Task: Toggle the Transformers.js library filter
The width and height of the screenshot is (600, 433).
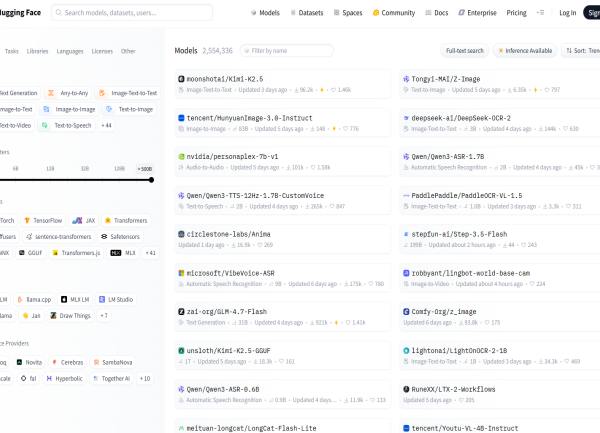Action: tap(76, 253)
